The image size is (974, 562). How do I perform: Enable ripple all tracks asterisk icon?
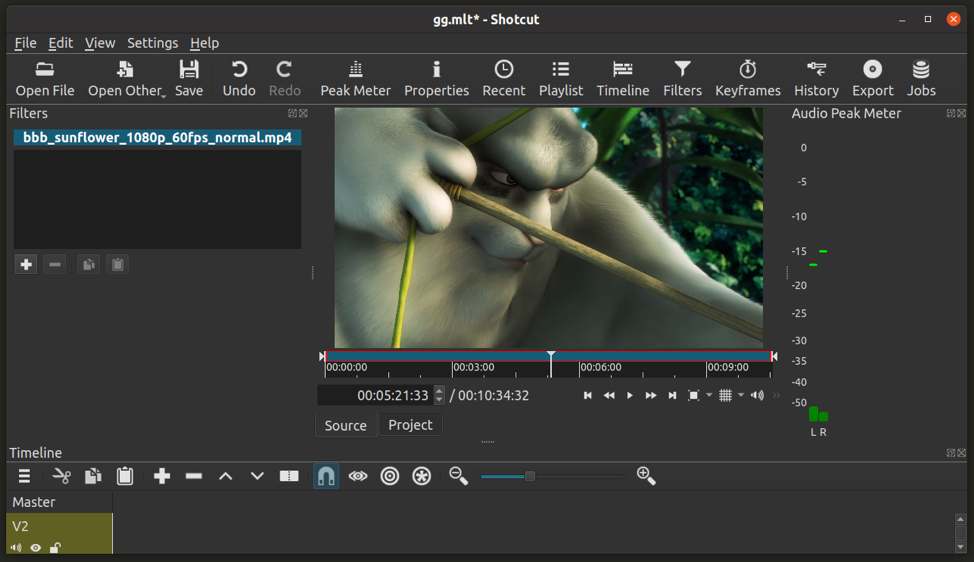(422, 477)
